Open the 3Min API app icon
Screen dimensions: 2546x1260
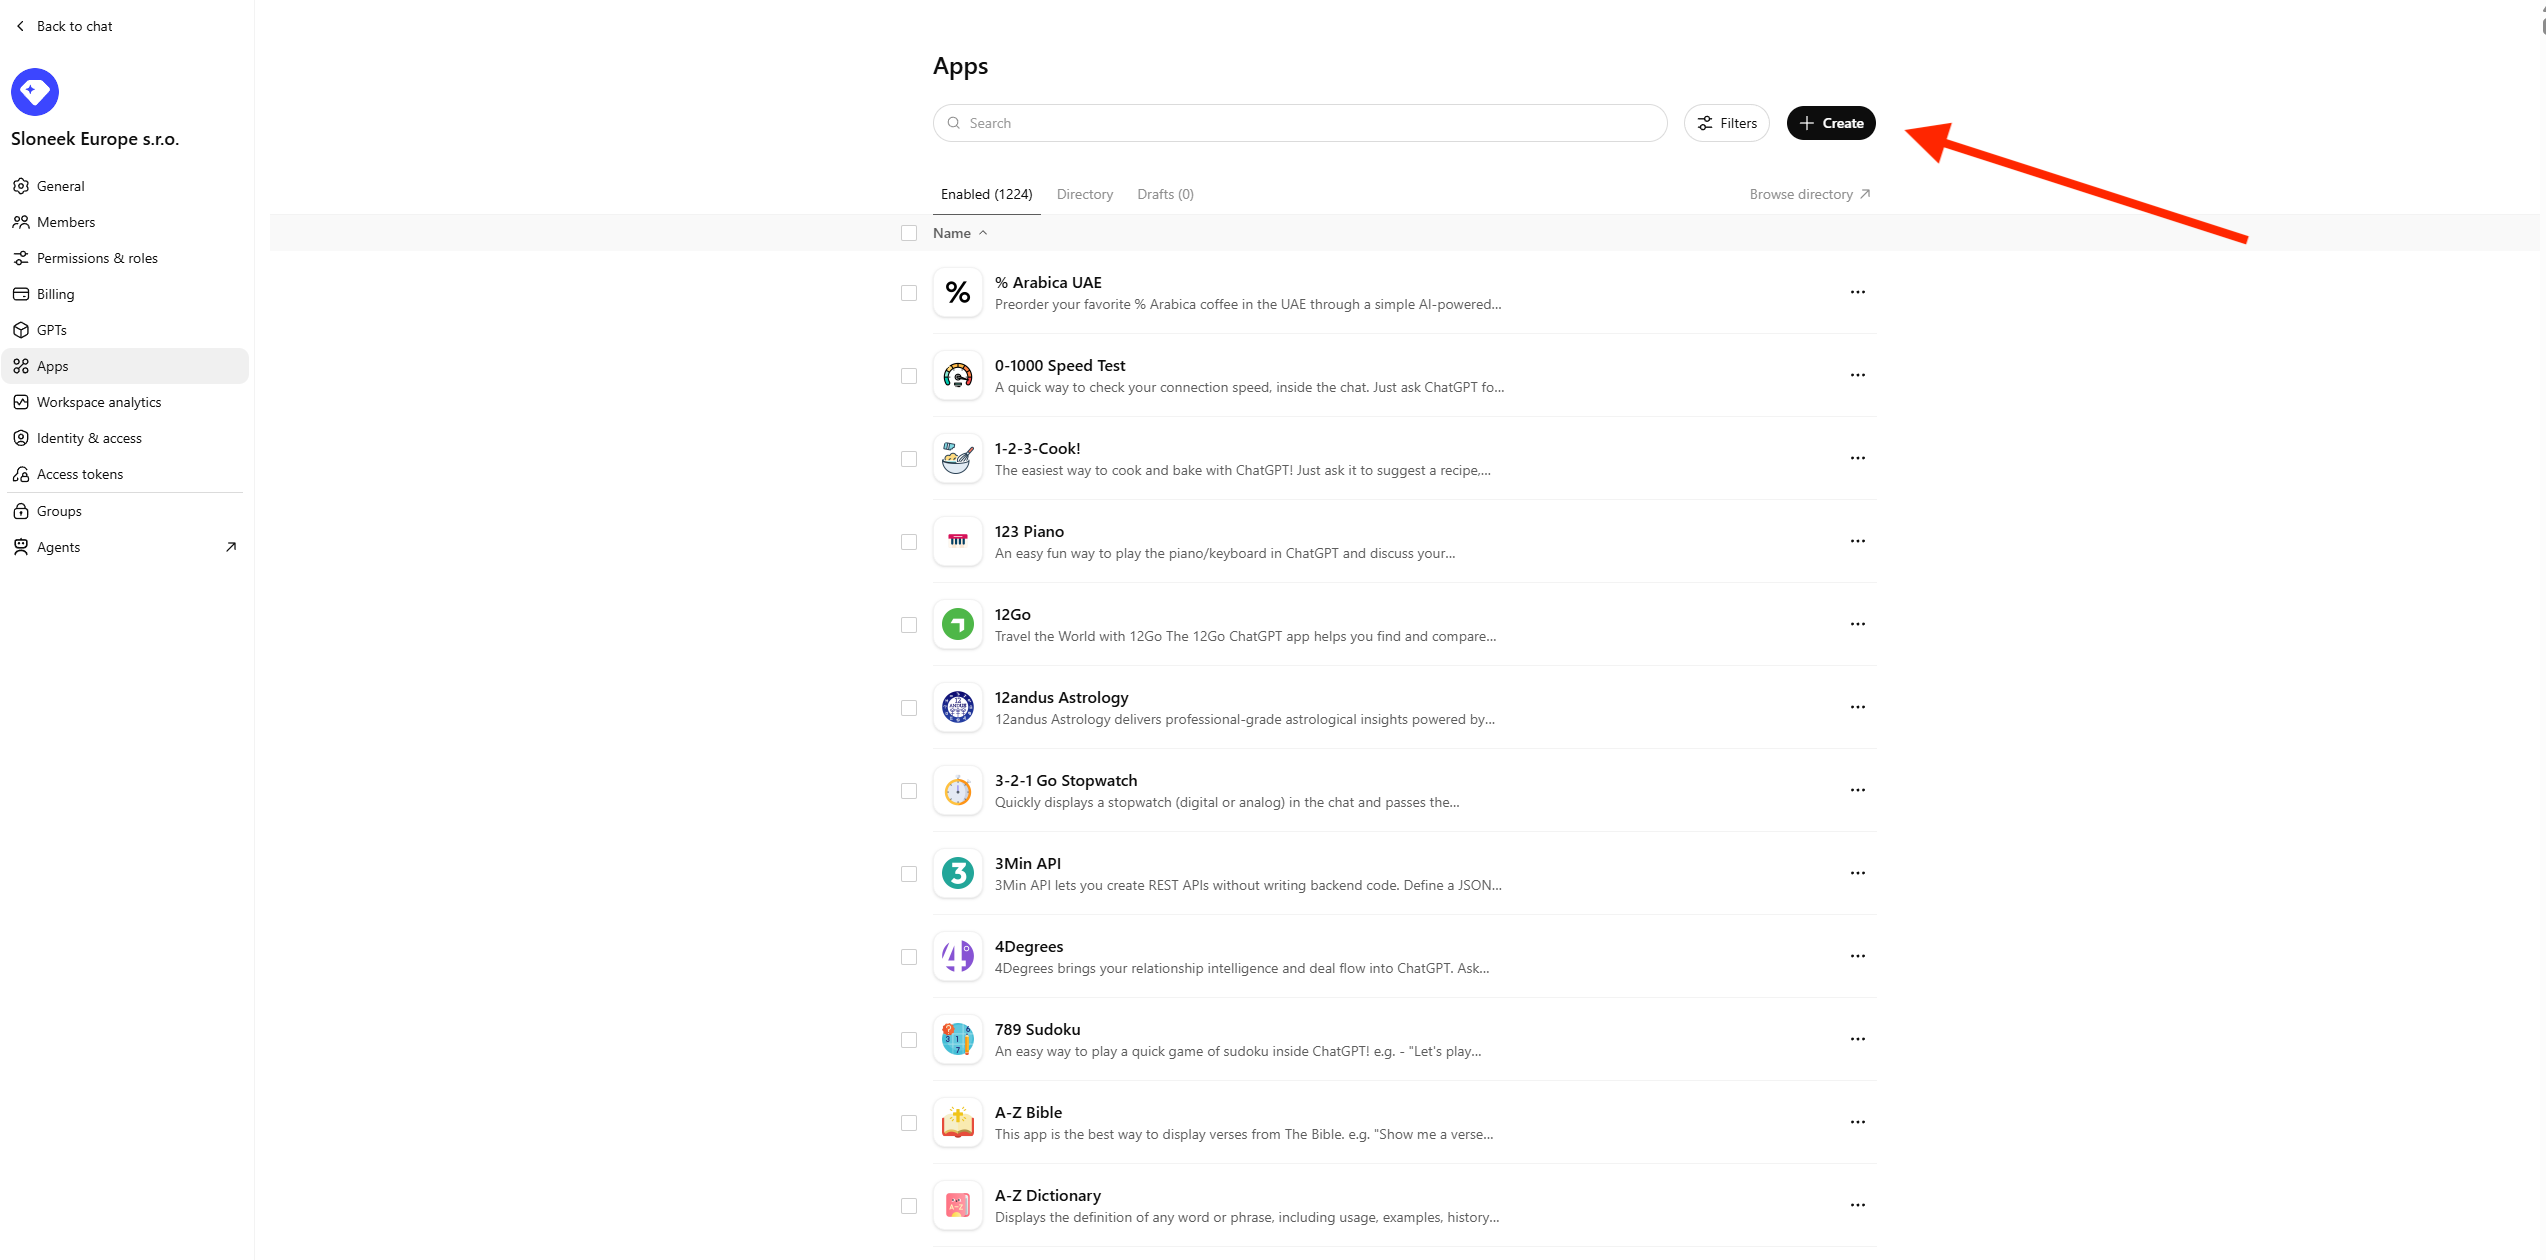(958, 874)
